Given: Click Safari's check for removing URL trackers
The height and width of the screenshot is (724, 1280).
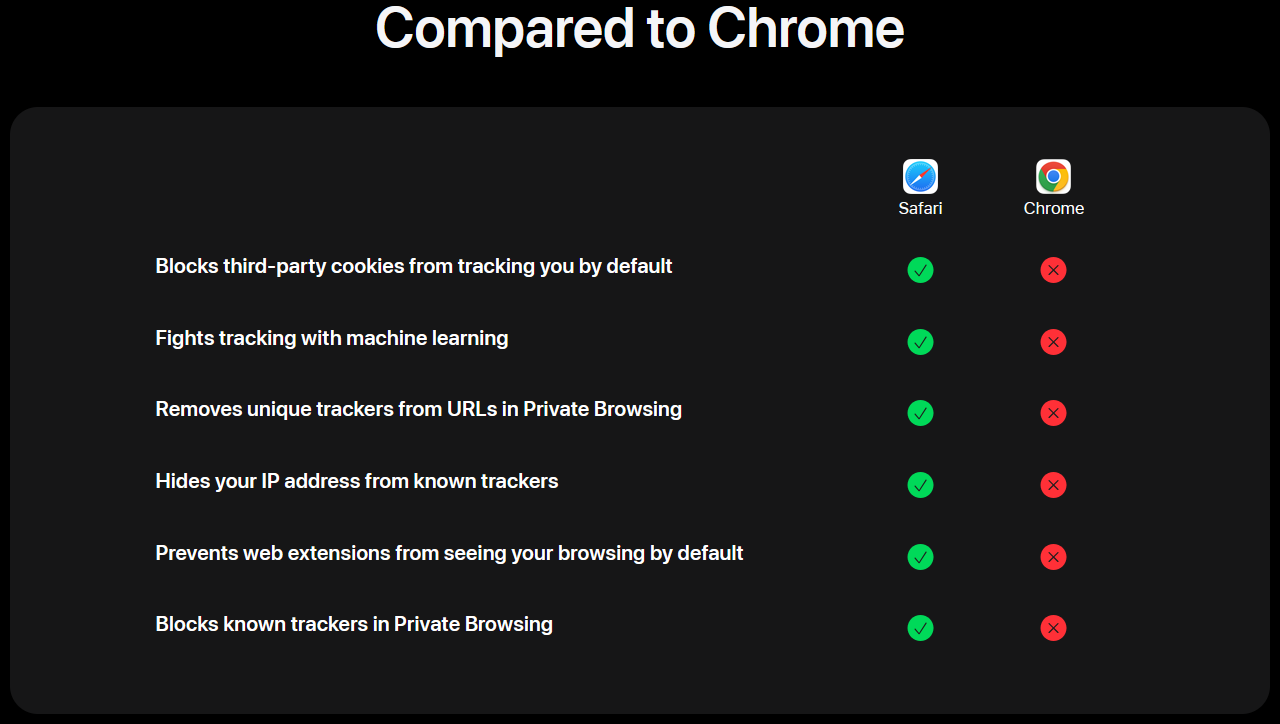Looking at the screenshot, I should pos(920,413).
